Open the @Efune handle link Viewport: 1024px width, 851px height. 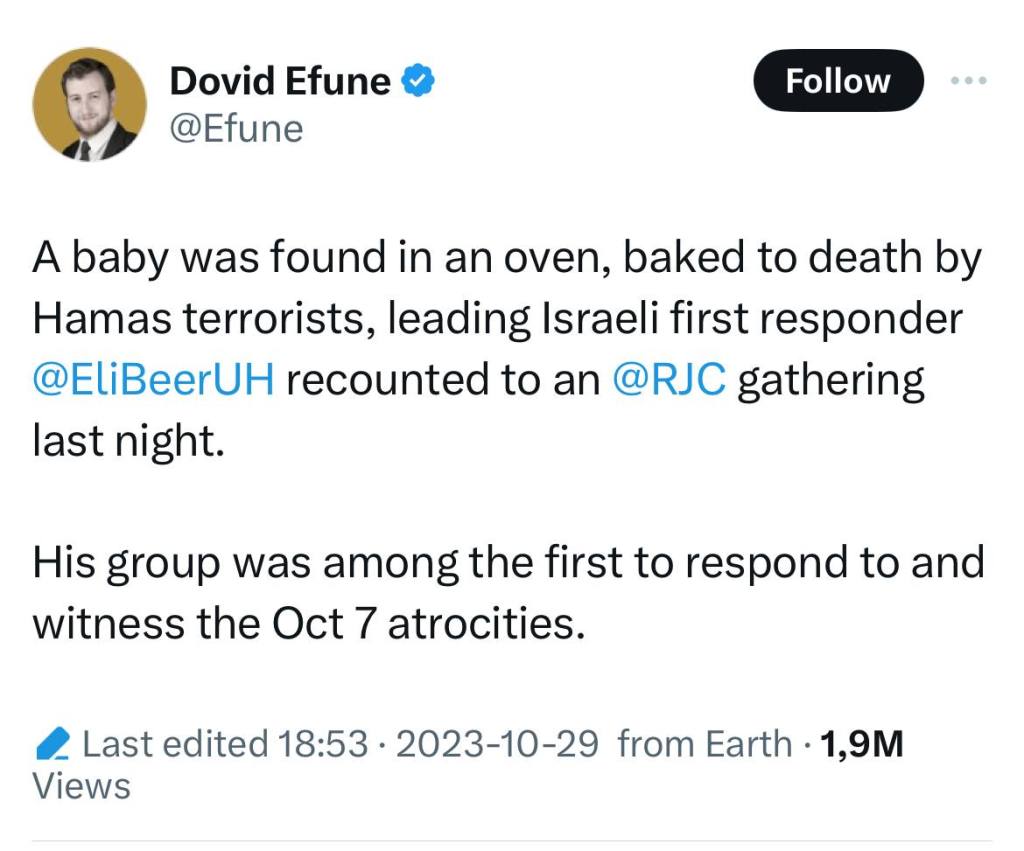[236, 129]
